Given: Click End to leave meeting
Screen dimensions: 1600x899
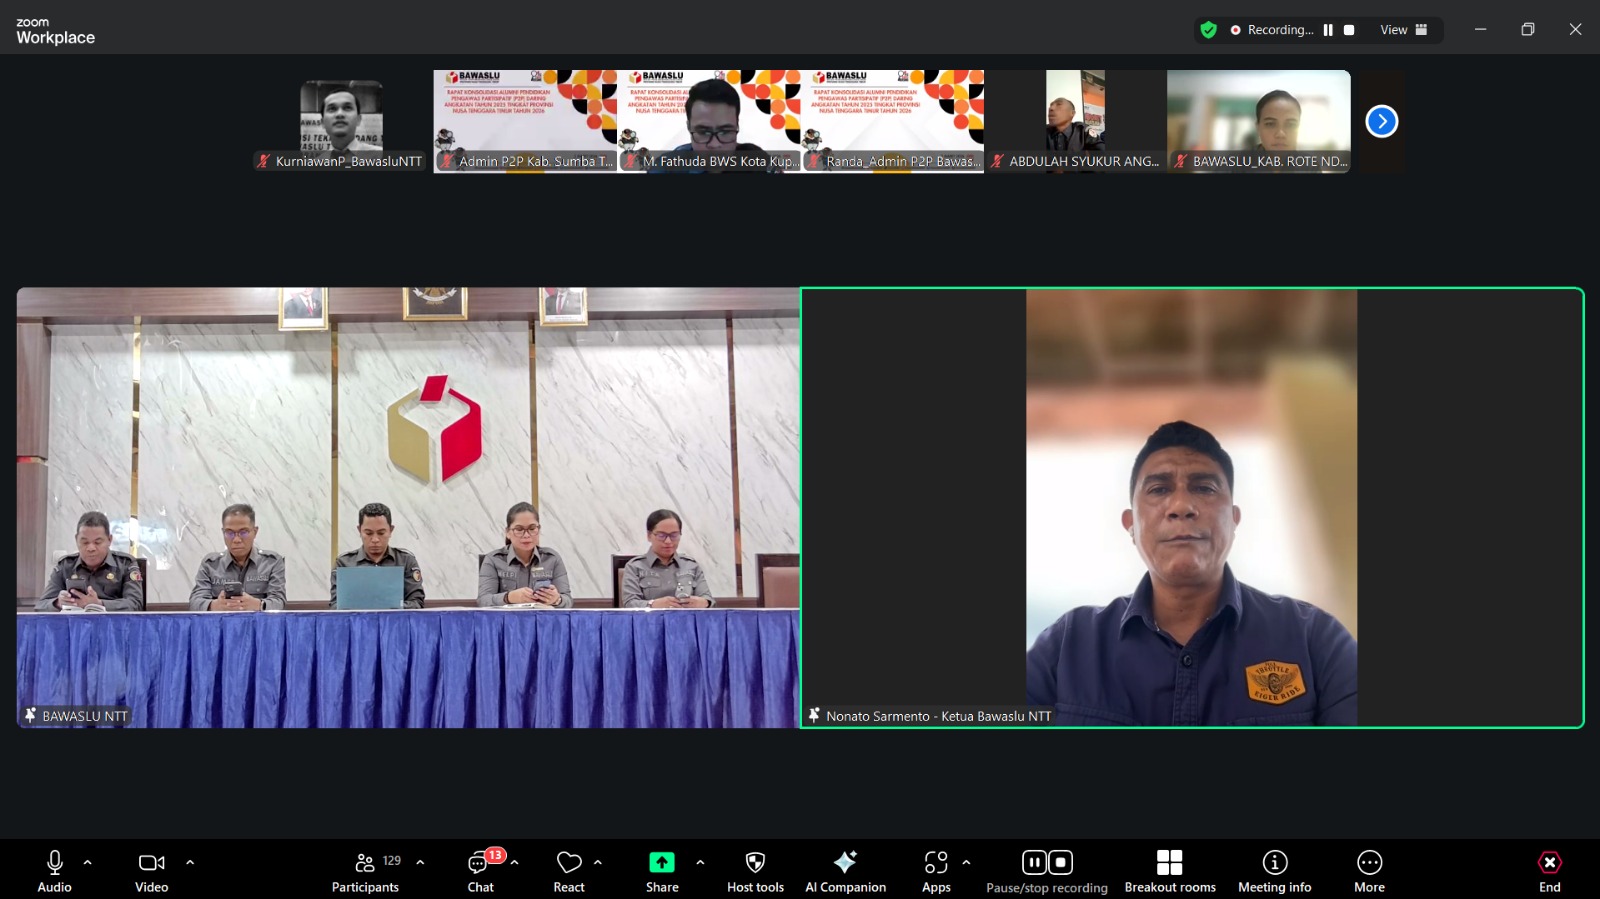Looking at the screenshot, I should [x=1549, y=870].
